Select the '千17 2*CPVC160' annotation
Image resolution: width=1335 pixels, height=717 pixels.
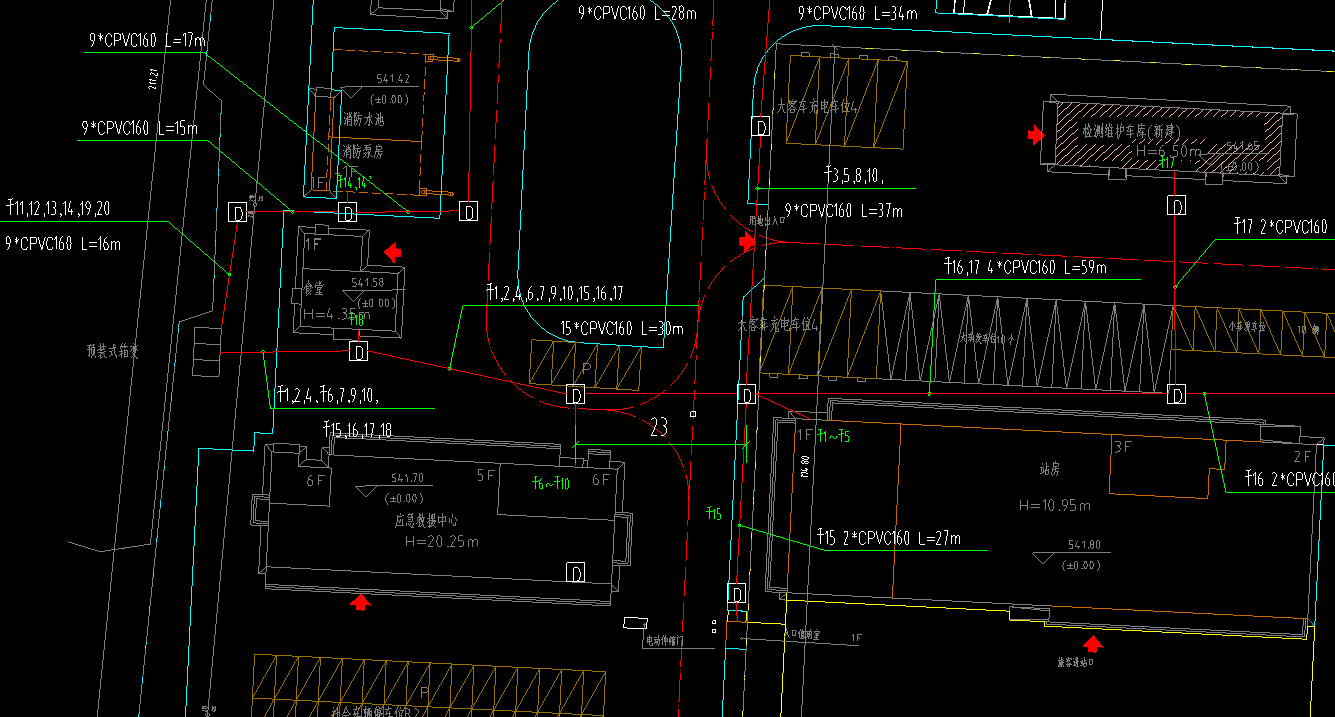point(1281,227)
